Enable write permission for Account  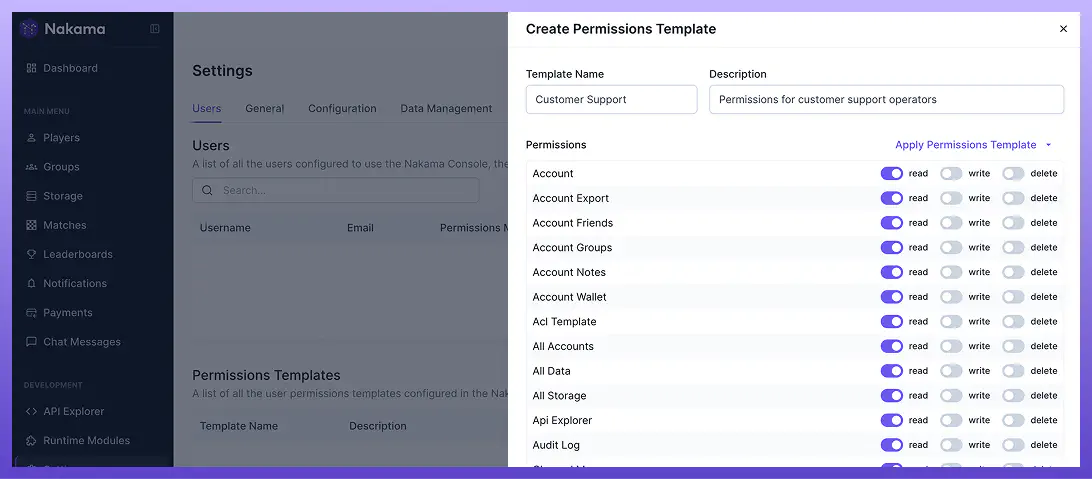[x=951, y=173]
